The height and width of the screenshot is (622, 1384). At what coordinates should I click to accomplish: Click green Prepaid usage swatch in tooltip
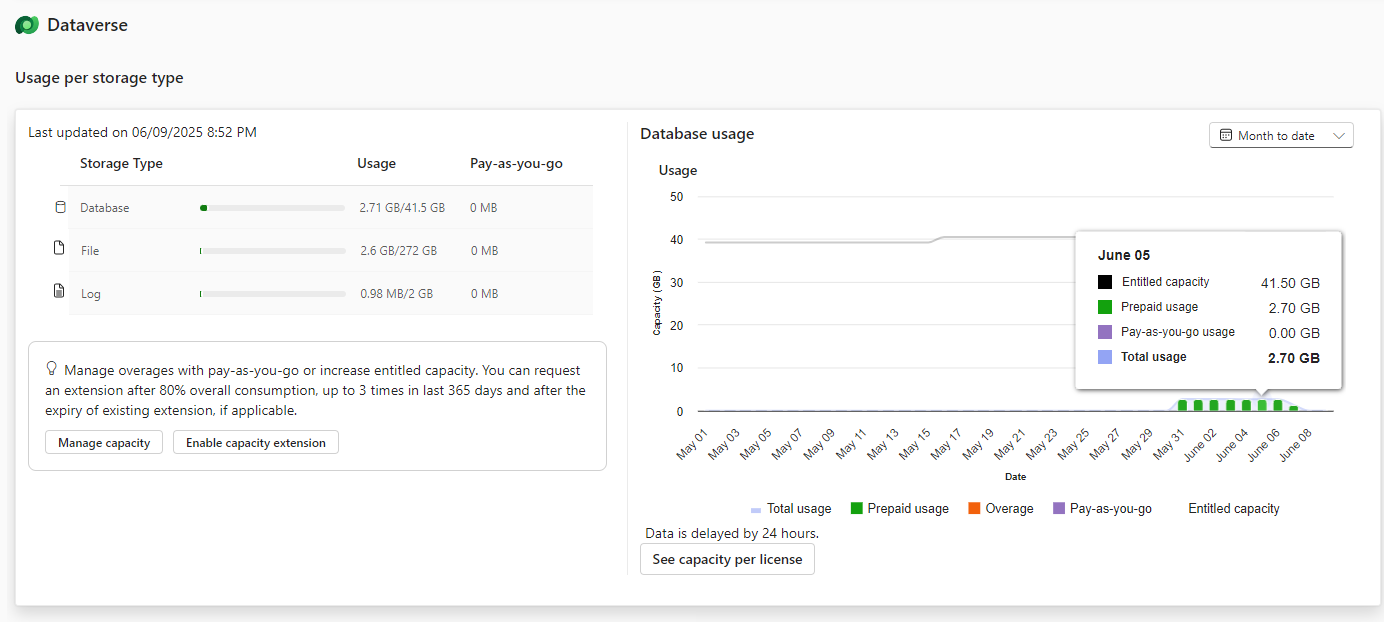[x=1105, y=308]
